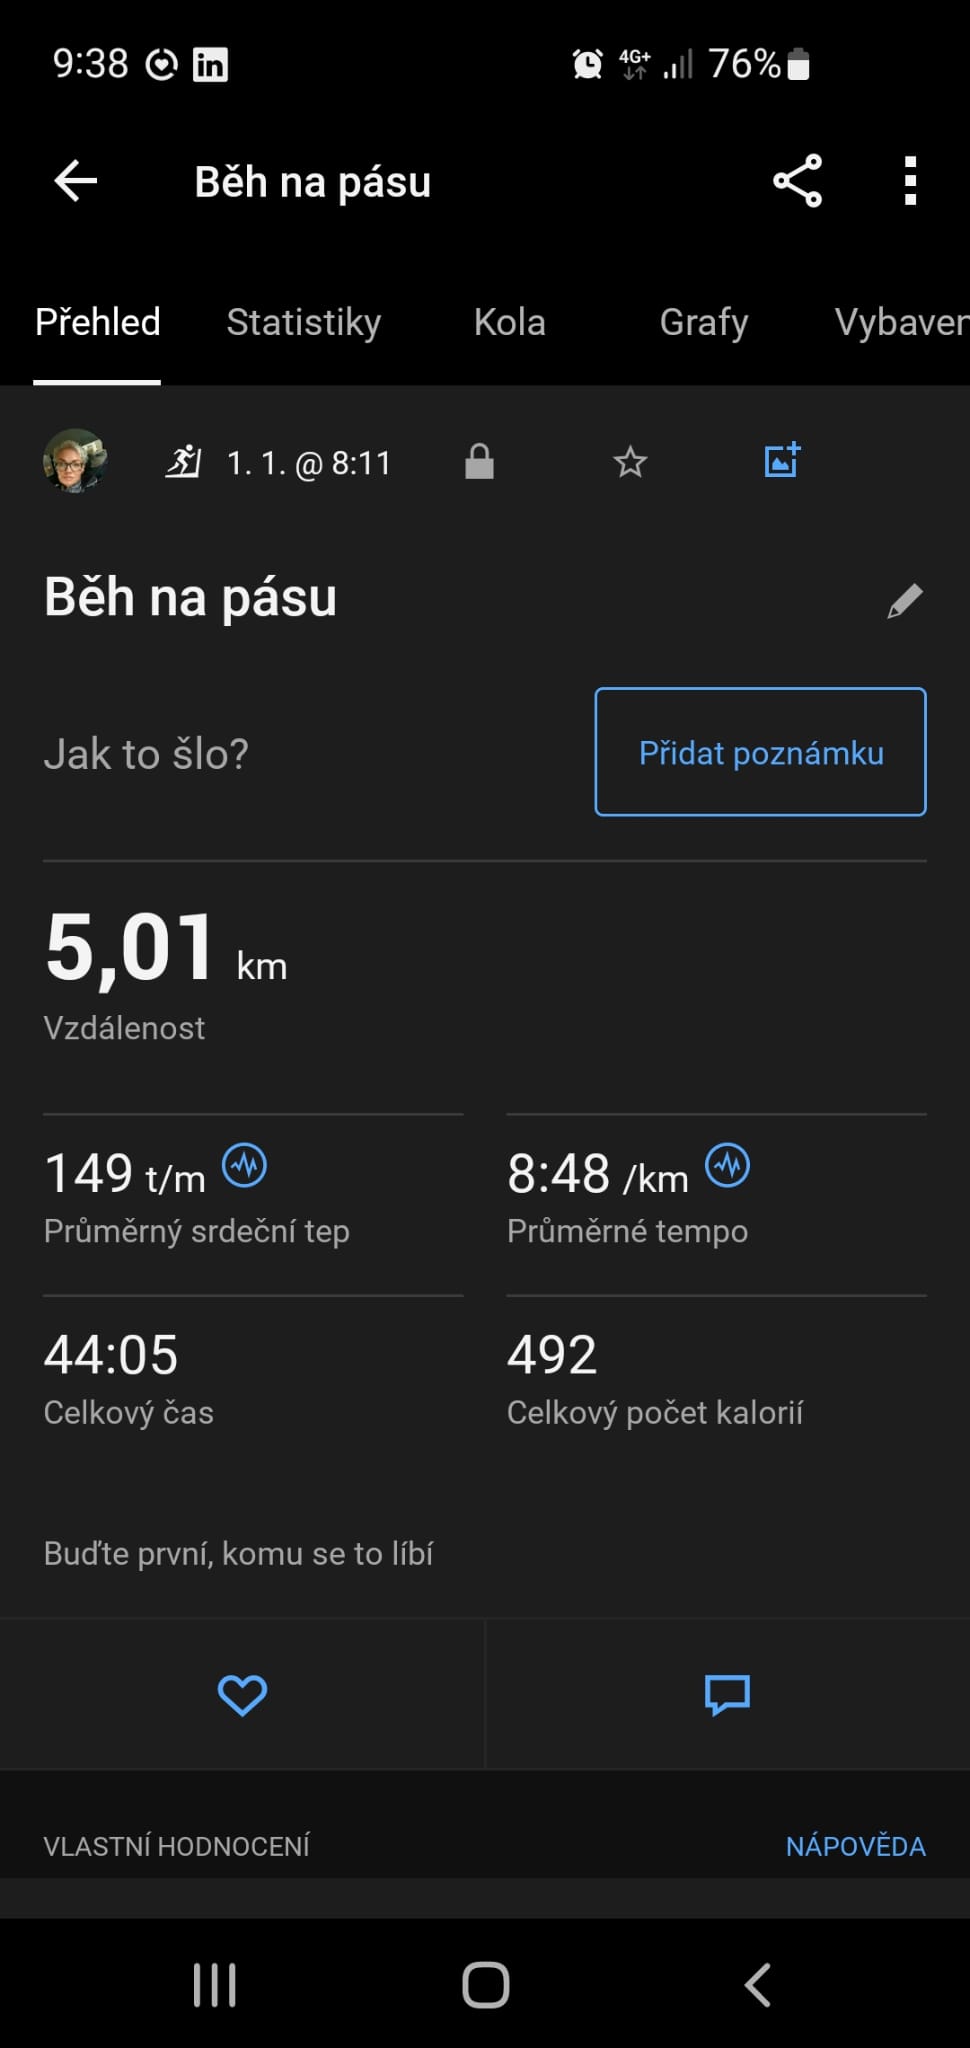Open the Grafy tab
This screenshot has height=2048, width=970.
[703, 322]
